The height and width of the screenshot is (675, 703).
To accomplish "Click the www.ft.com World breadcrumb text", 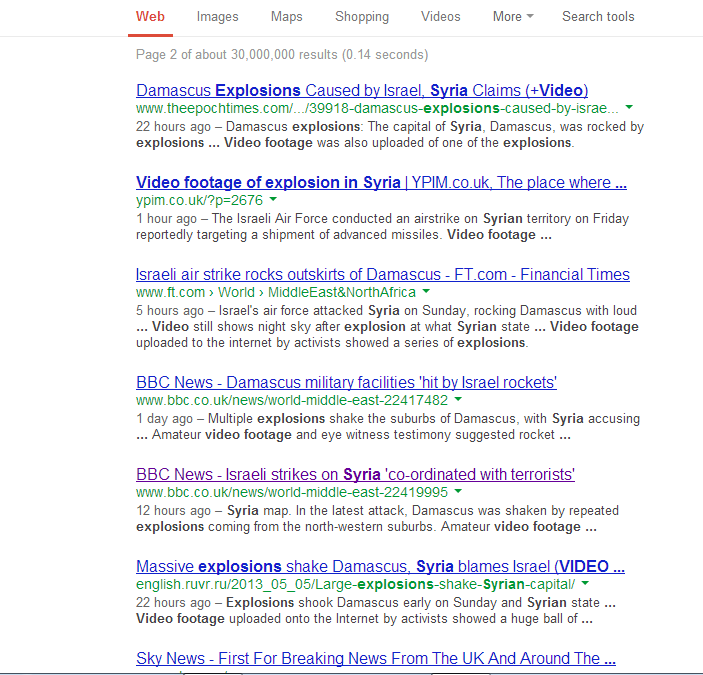I will [x=276, y=293].
